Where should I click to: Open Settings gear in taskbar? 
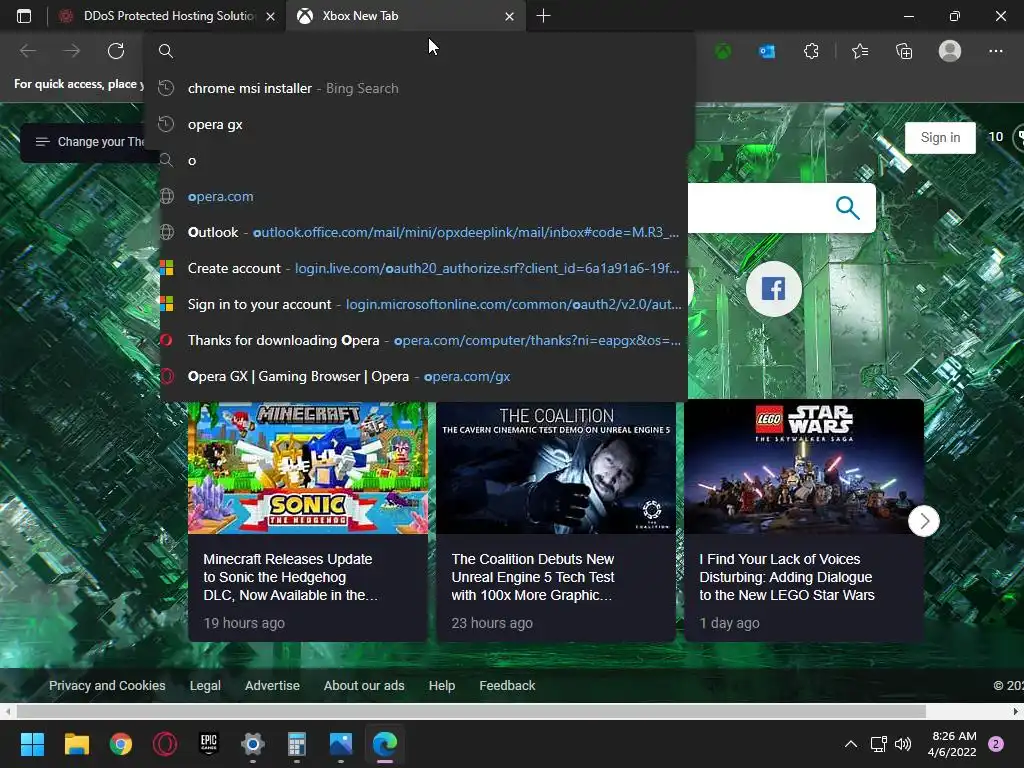[x=253, y=744]
